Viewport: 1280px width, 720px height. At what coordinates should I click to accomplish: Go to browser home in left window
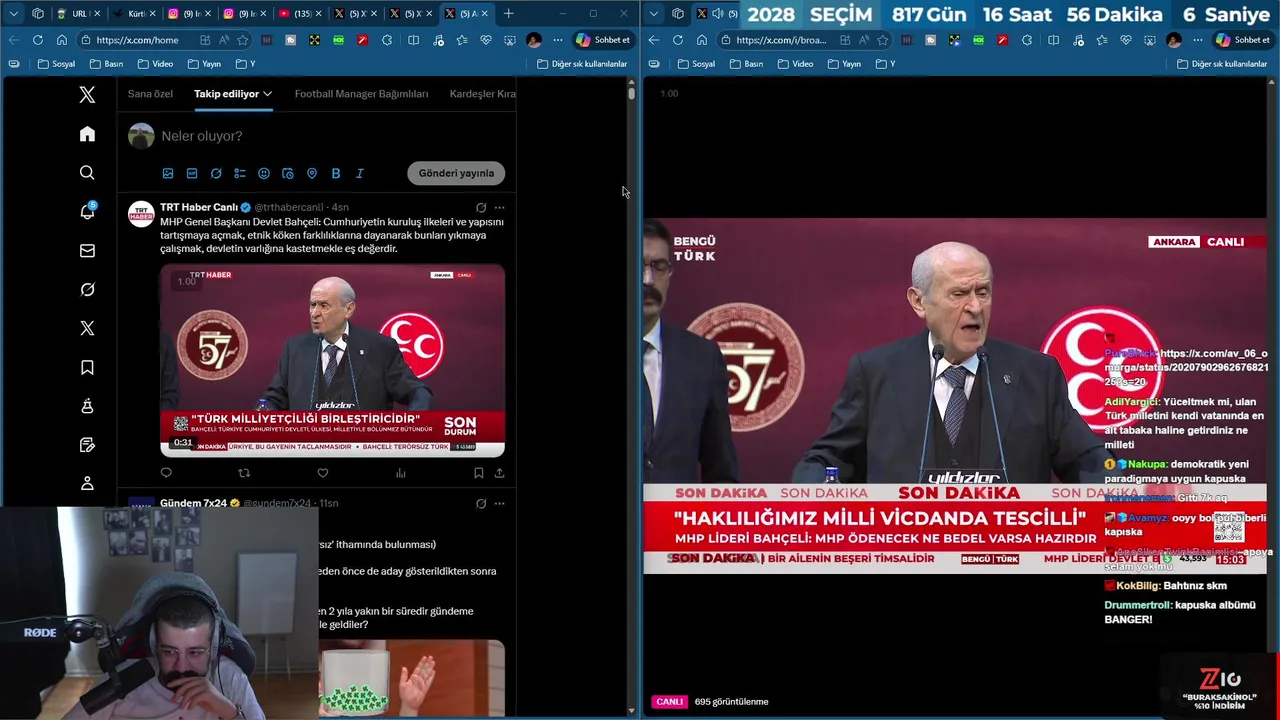[61, 40]
